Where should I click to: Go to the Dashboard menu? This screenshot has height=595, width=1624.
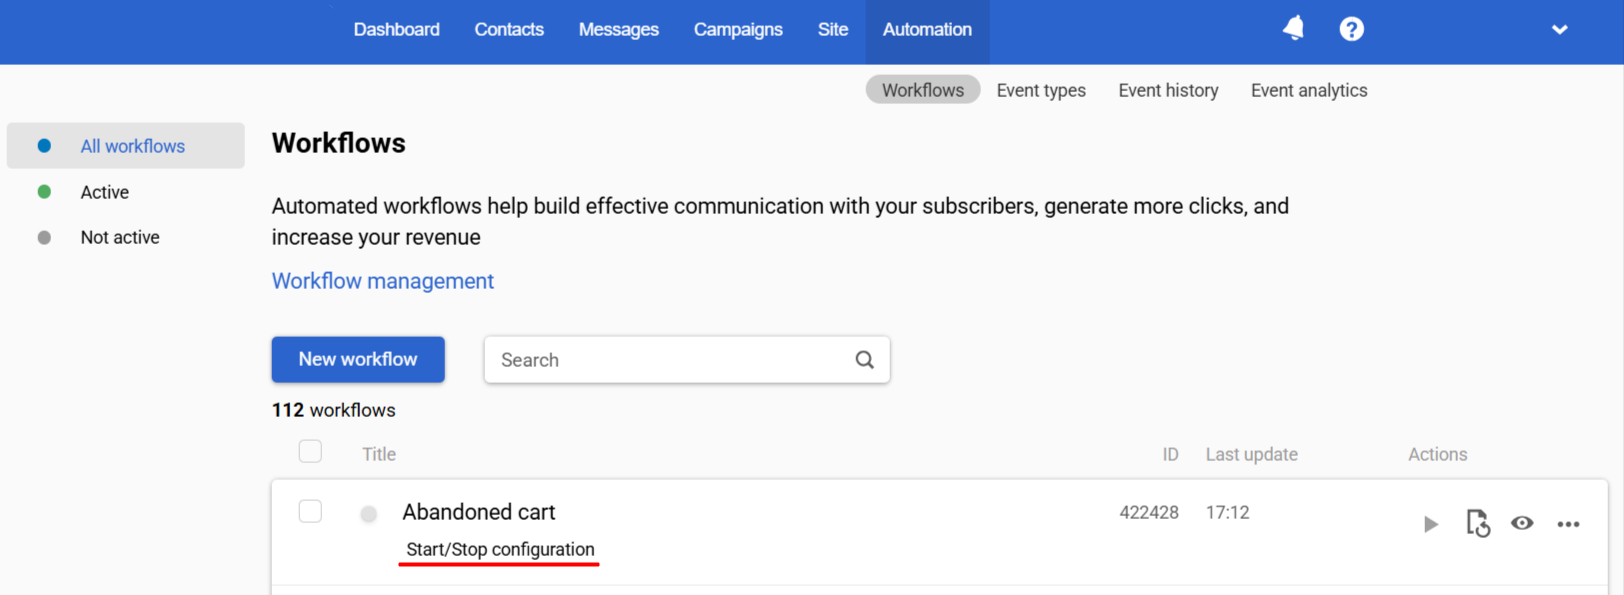pyautogui.click(x=396, y=30)
